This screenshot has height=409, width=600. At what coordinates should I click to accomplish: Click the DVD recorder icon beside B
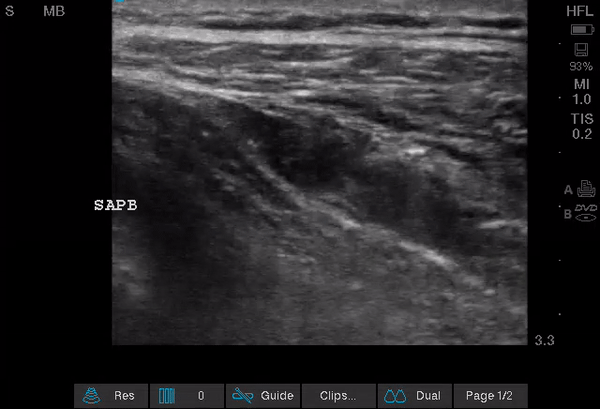tap(586, 213)
